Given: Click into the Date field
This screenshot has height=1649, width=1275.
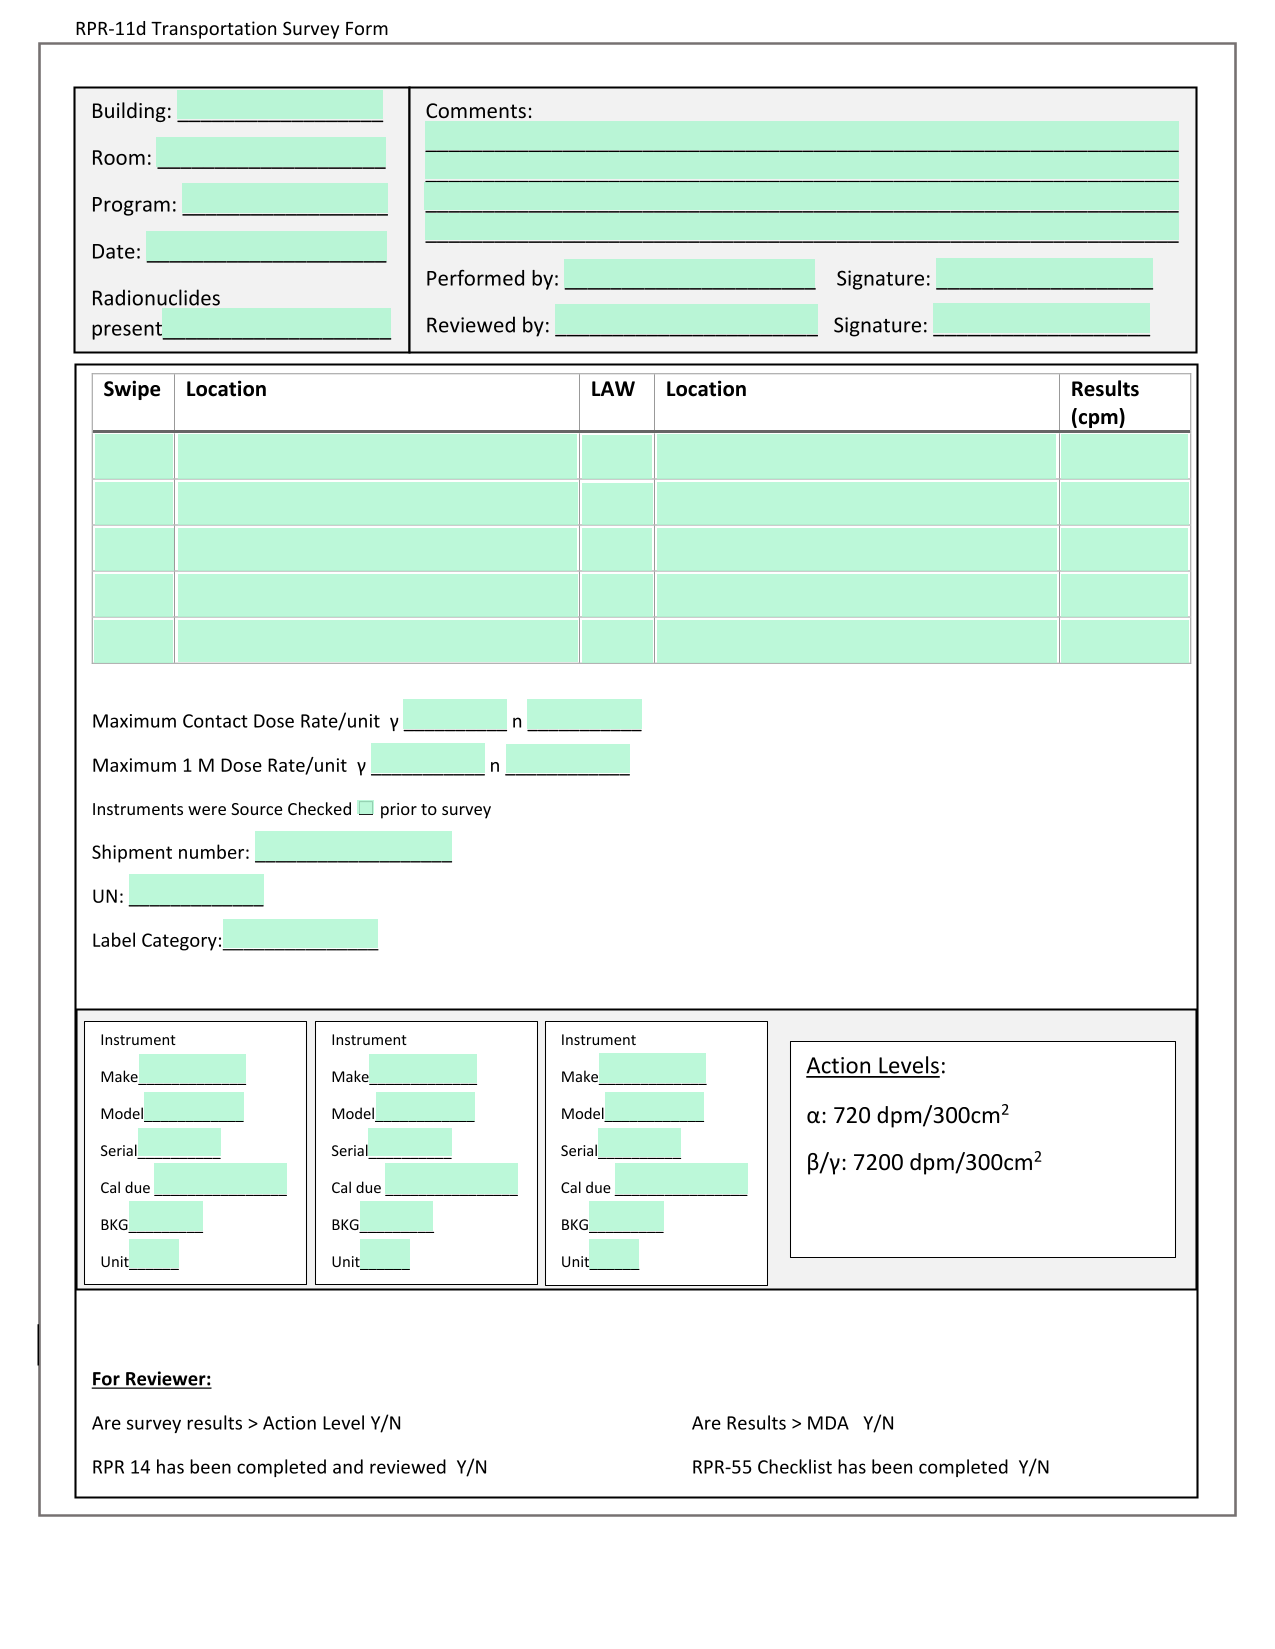Looking at the screenshot, I should point(267,247).
